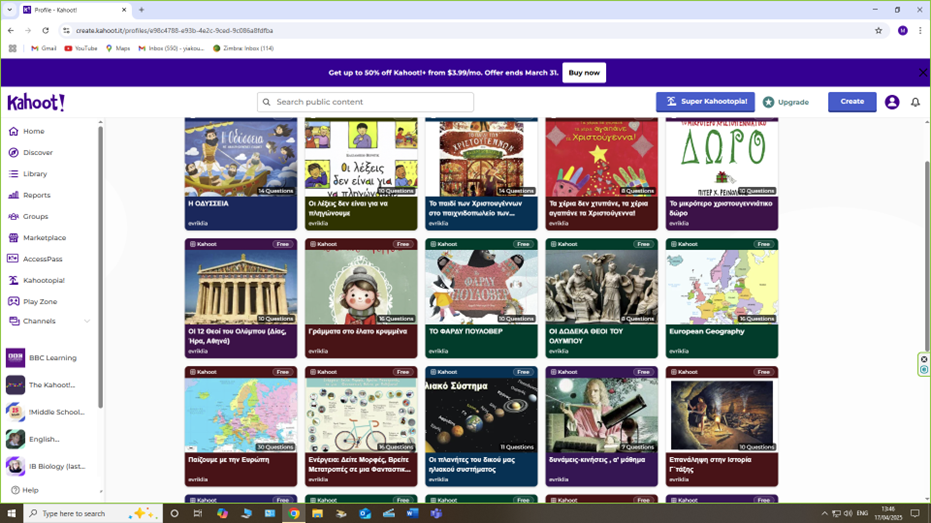Image resolution: width=931 pixels, height=523 pixels.
Task: Click the Super Kahootopia! button
Action: tap(705, 102)
